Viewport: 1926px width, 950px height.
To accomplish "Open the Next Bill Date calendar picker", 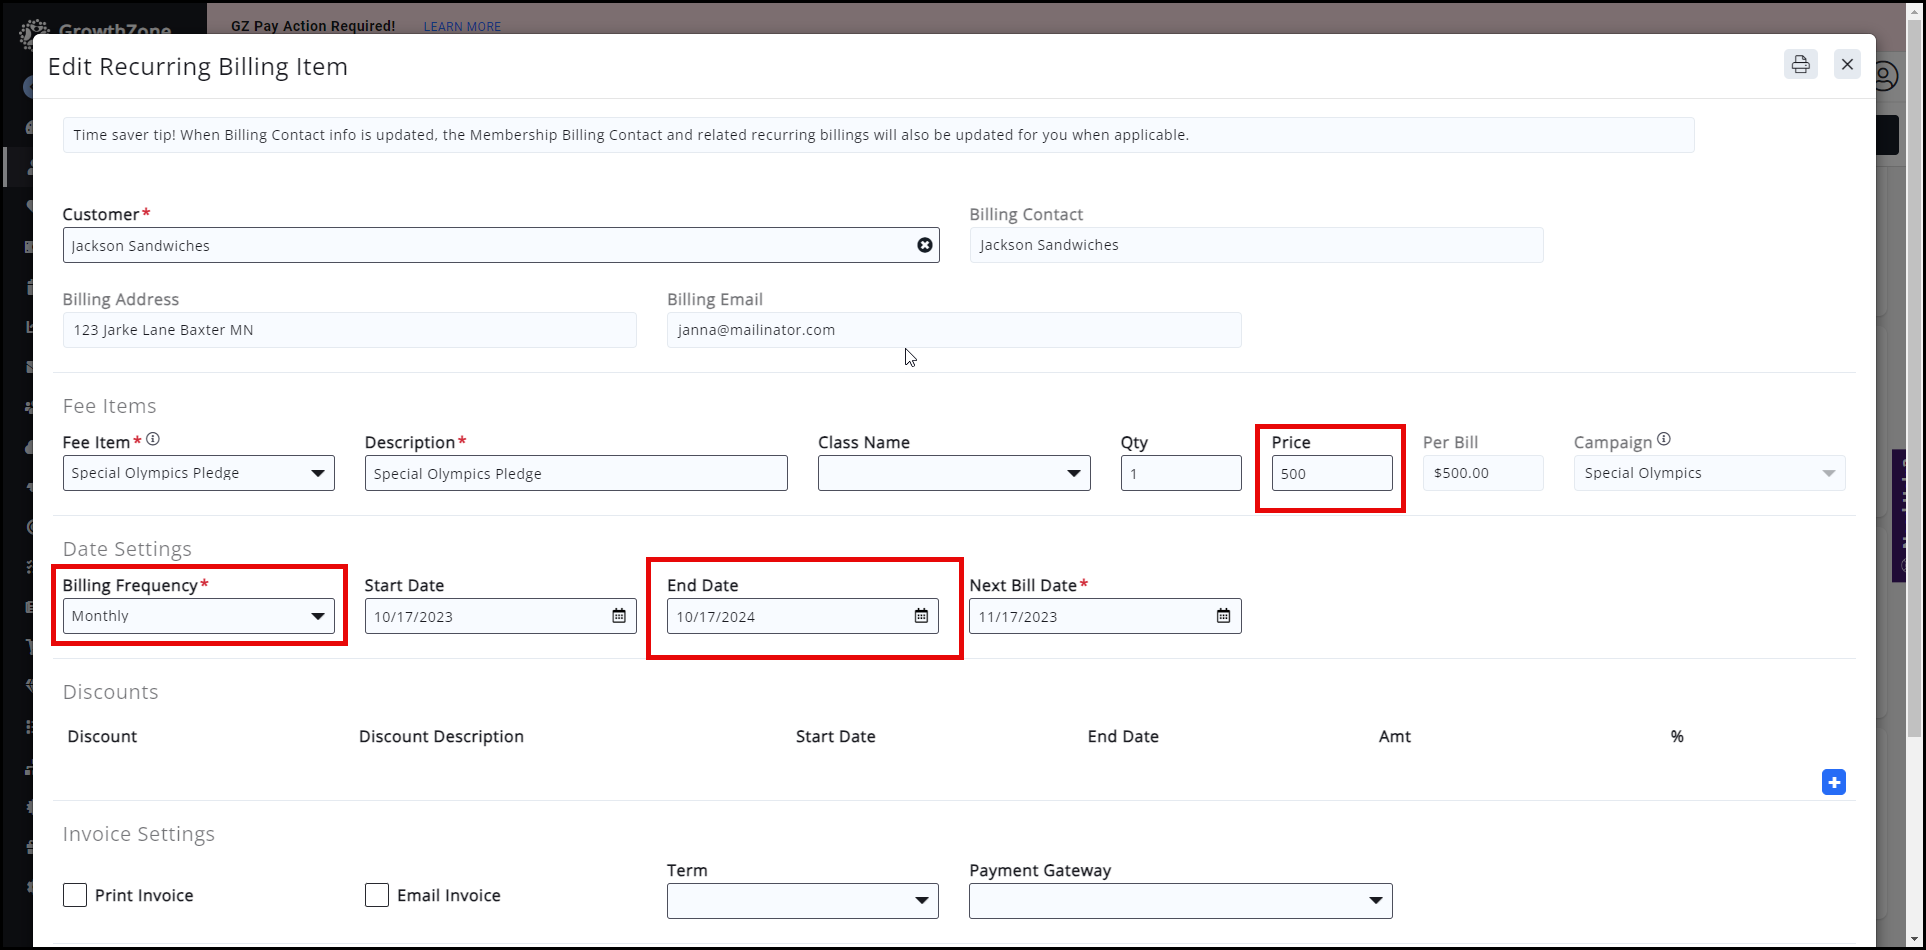I will (x=1223, y=616).
